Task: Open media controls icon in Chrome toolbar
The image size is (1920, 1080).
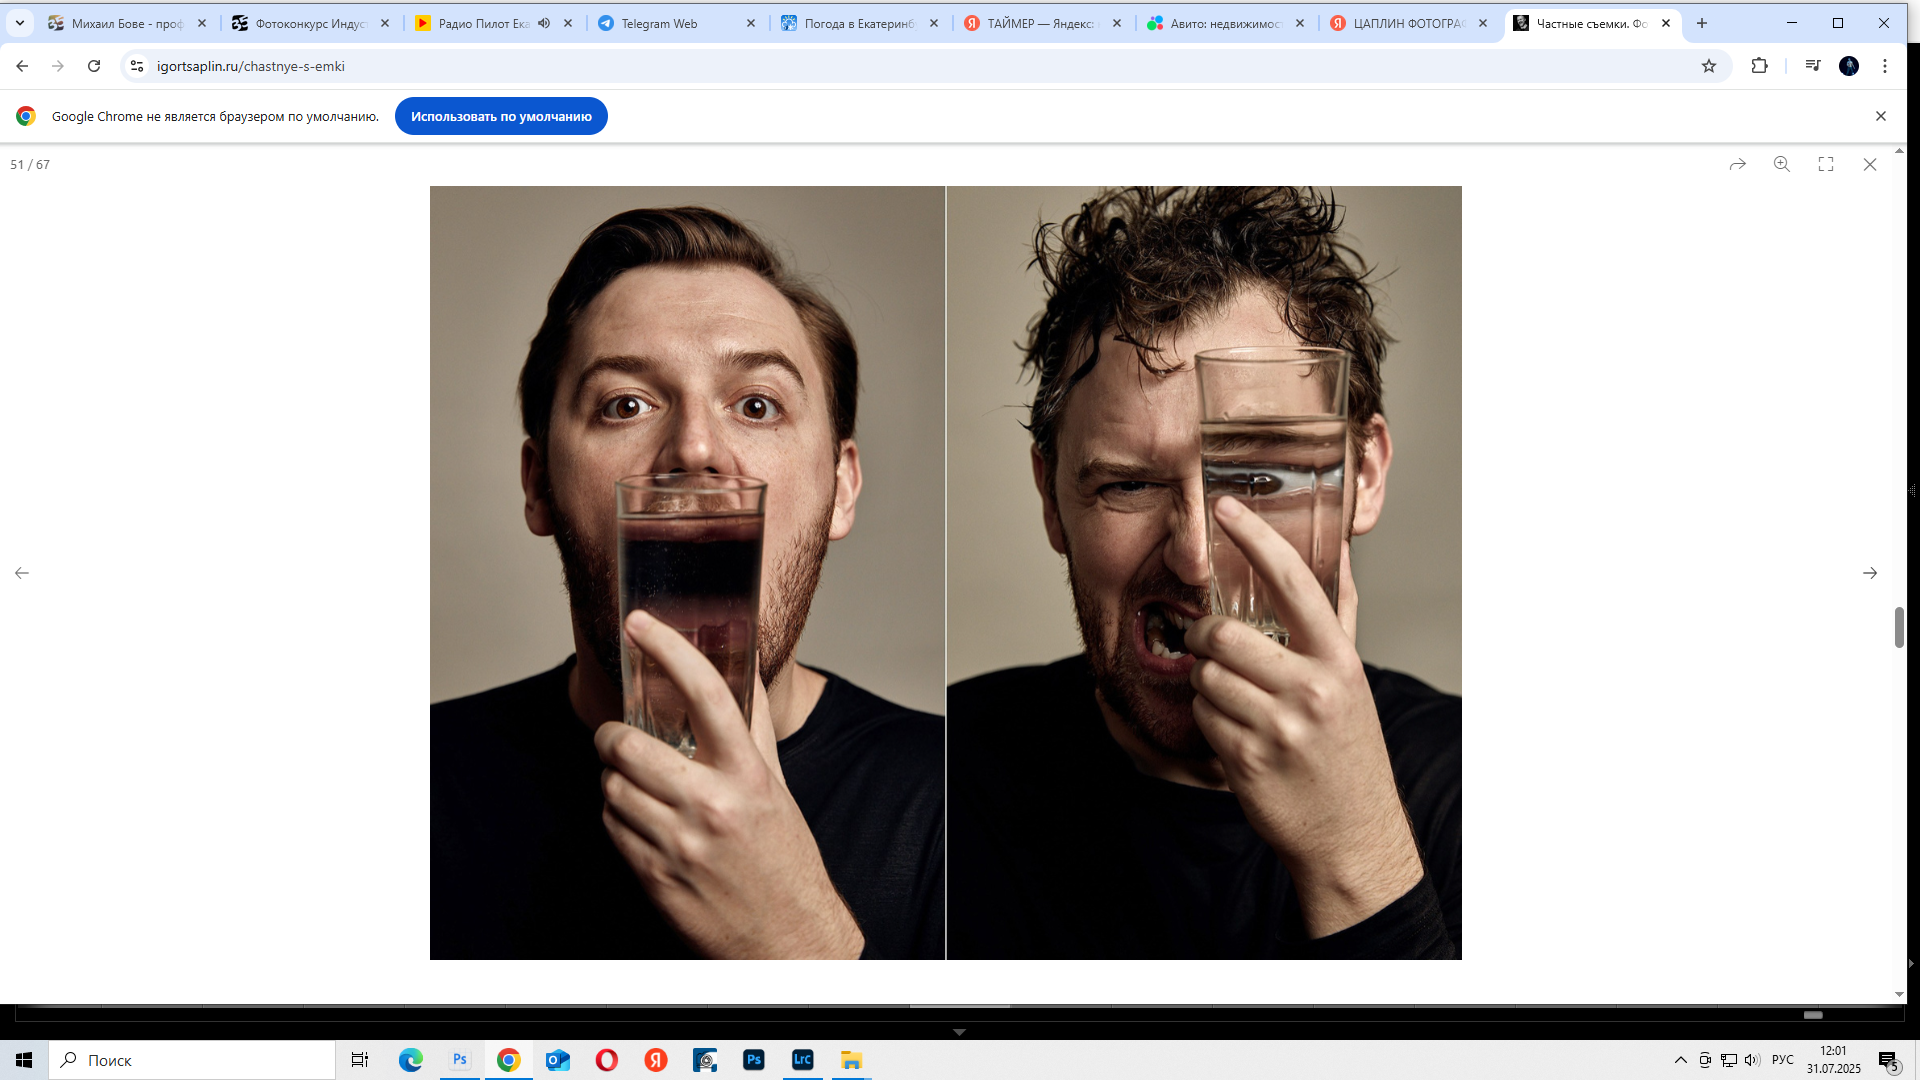Action: point(1813,66)
